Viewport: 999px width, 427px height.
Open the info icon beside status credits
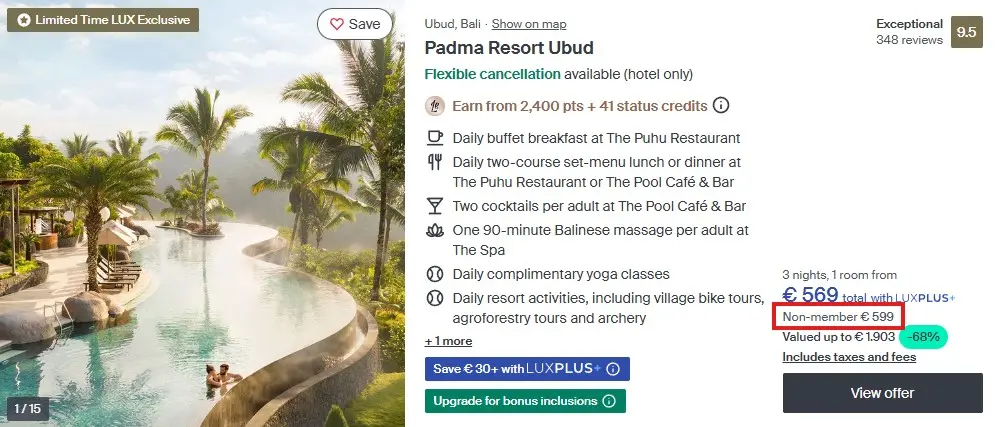[721, 105]
